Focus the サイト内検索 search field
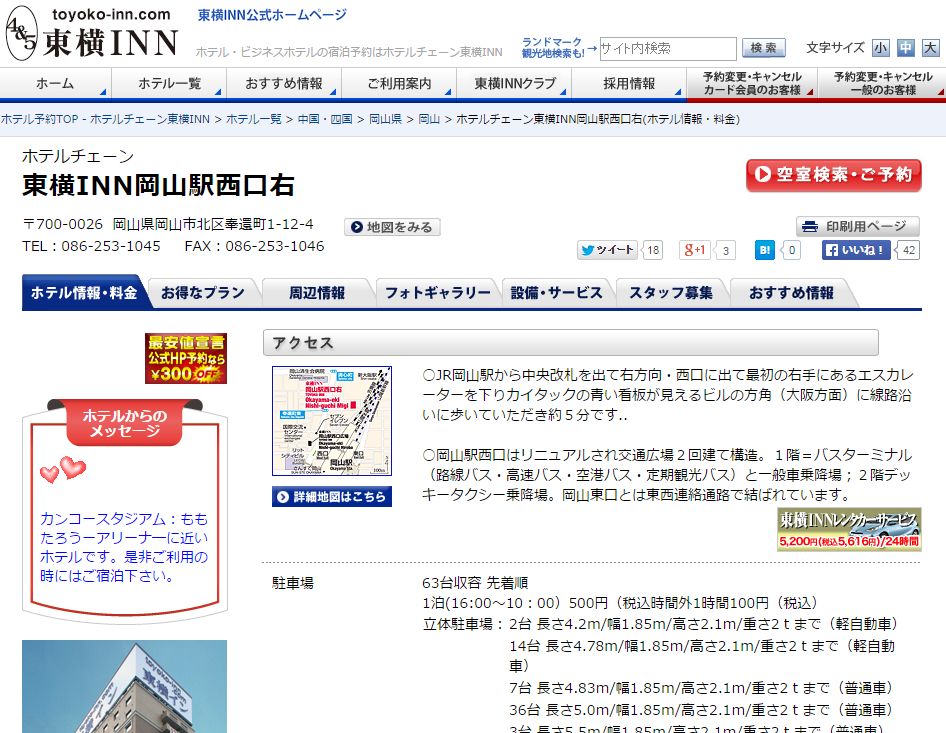946x733 pixels. [x=667, y=48]
